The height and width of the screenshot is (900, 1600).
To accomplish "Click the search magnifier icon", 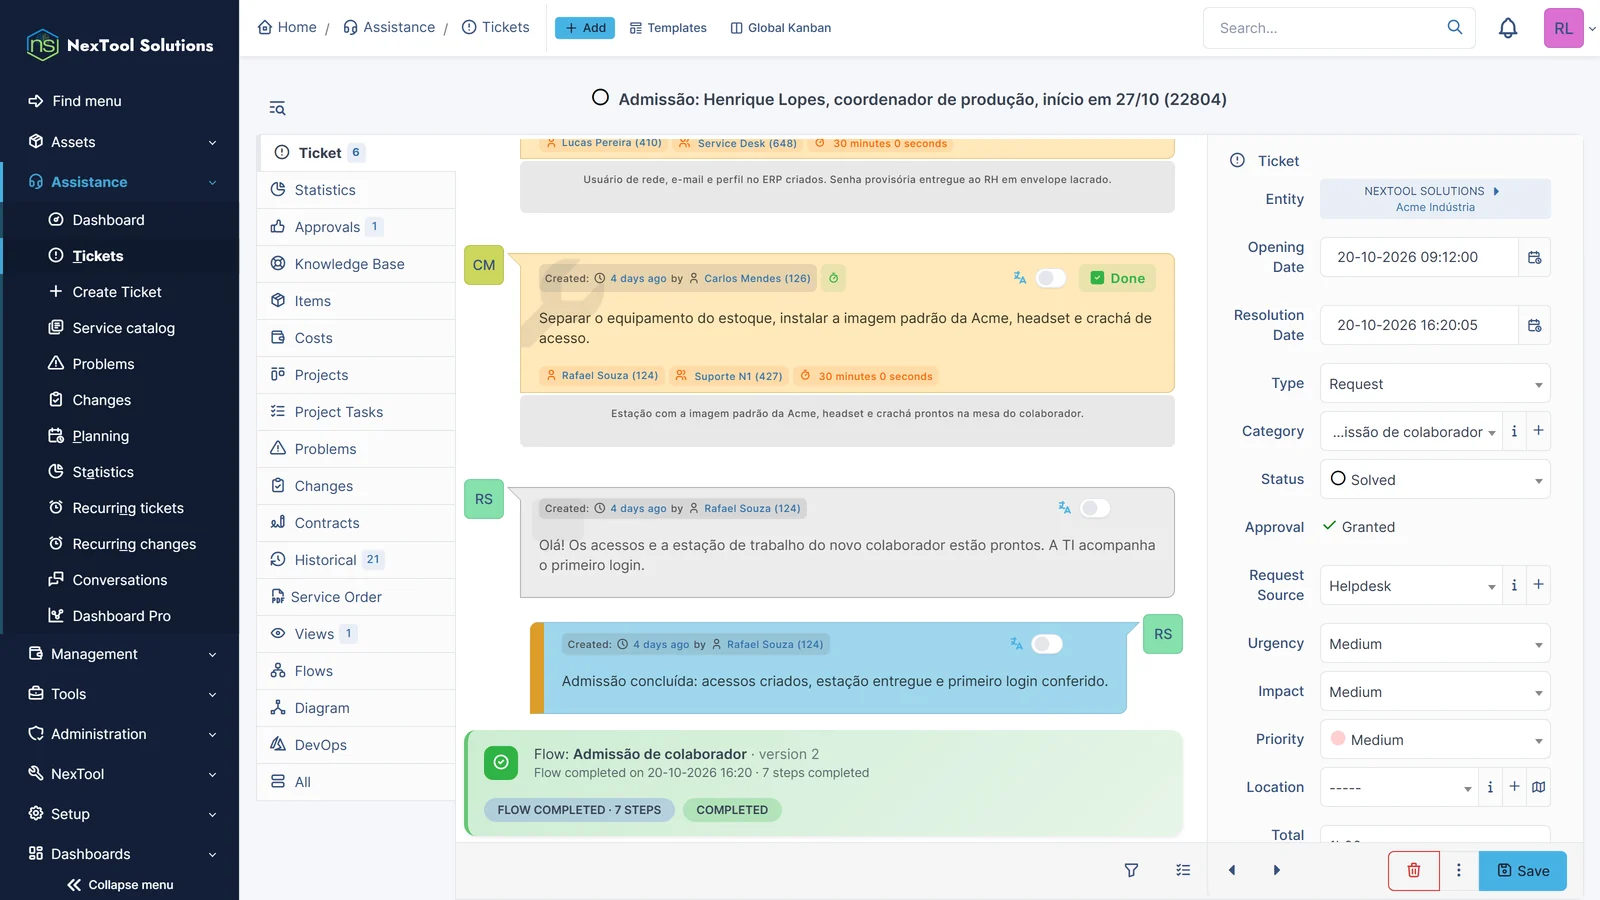I will tap(1455, 27).
